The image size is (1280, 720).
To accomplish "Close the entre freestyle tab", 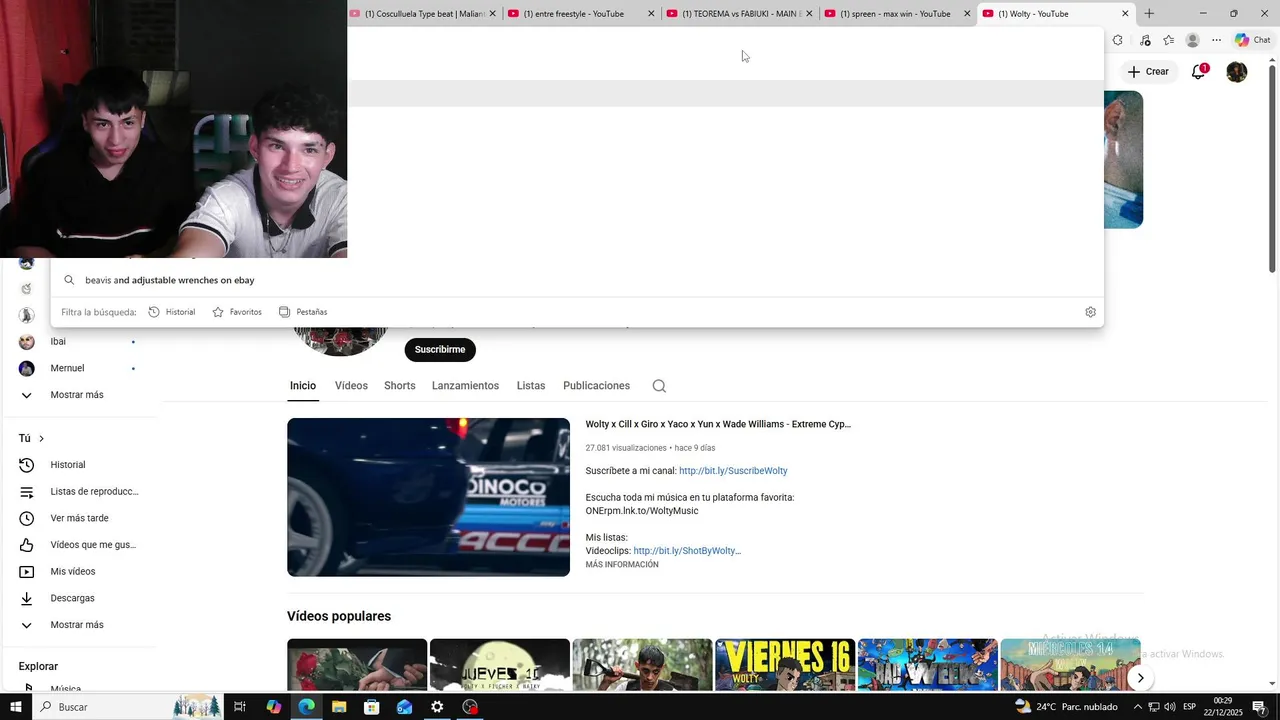I will coord(651,14).
